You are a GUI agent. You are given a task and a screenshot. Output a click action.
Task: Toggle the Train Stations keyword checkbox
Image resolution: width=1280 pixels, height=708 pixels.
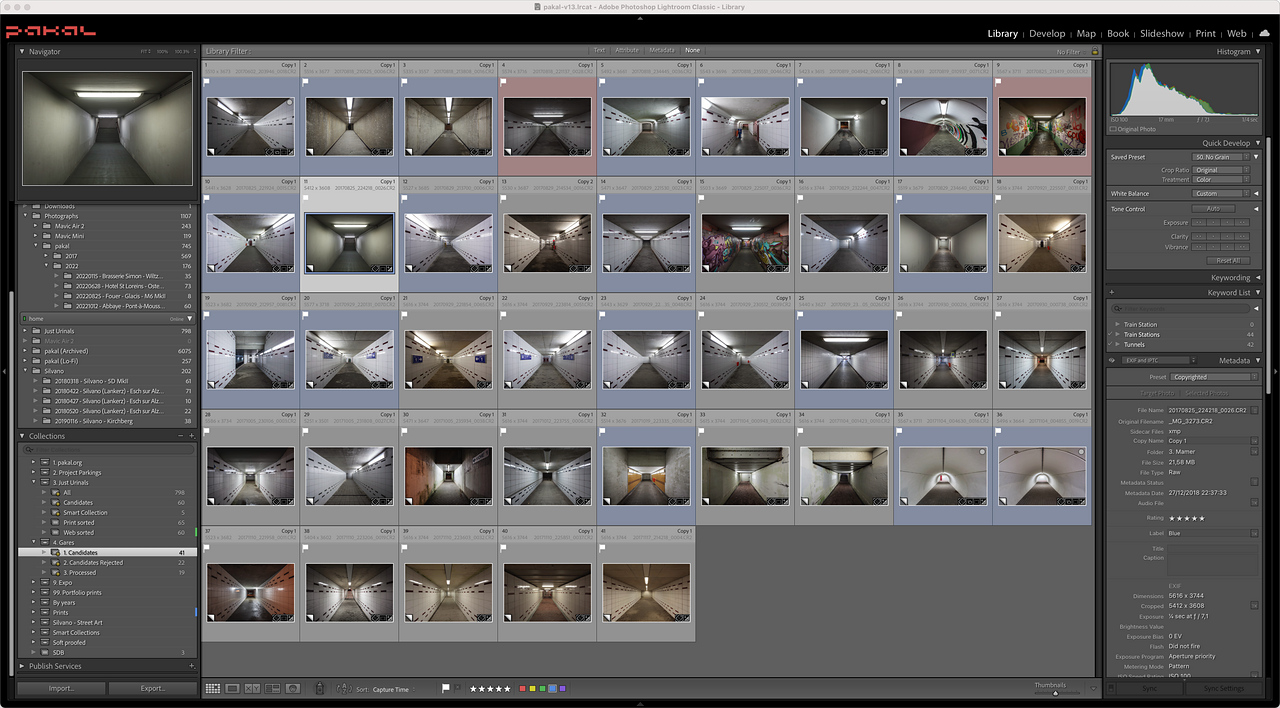pyautogui.click(x=1109, y=334)
